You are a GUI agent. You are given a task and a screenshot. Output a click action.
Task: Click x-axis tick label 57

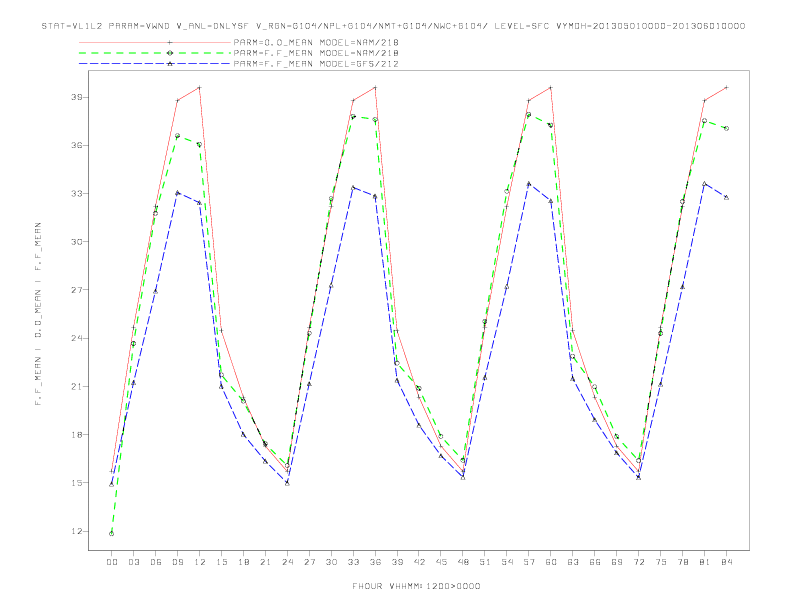pyautogui.click(x=529, y=562)
